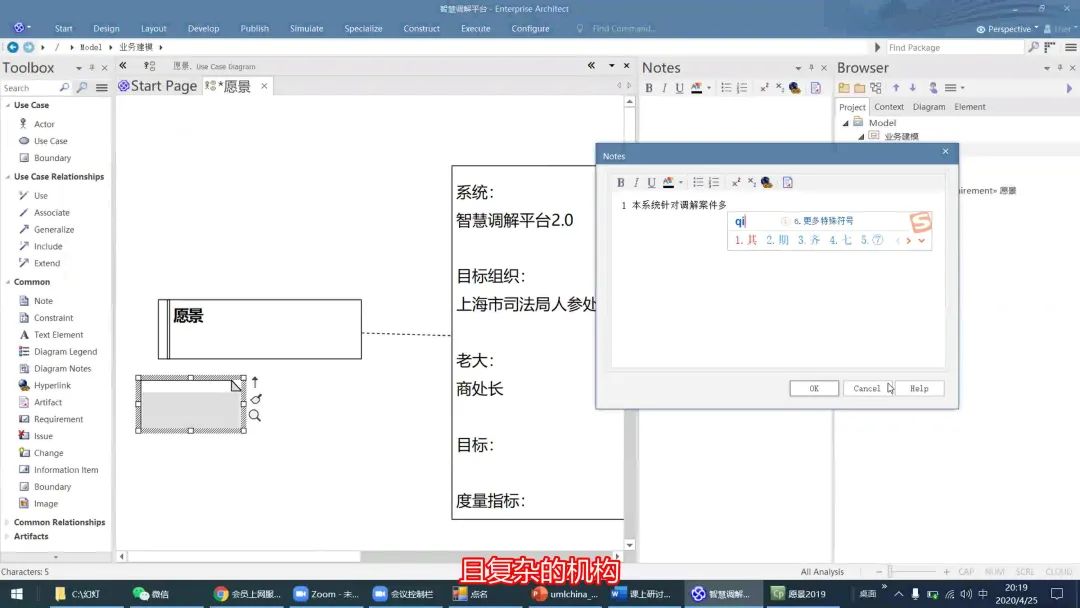This screenshot has height=608, width=1080.
Task: Open the Design ribbon tab
Action: (106, 29)
